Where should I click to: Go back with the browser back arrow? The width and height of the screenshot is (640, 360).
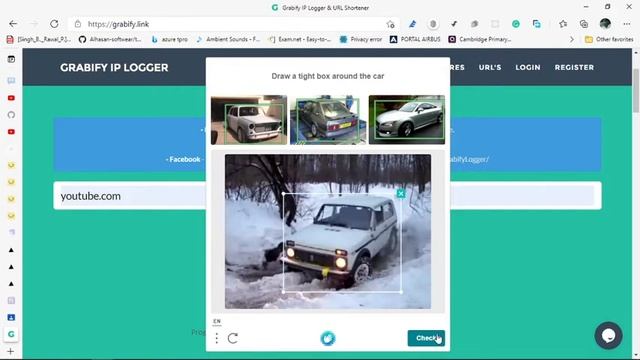pyautogui.click(x=13, y=24)
